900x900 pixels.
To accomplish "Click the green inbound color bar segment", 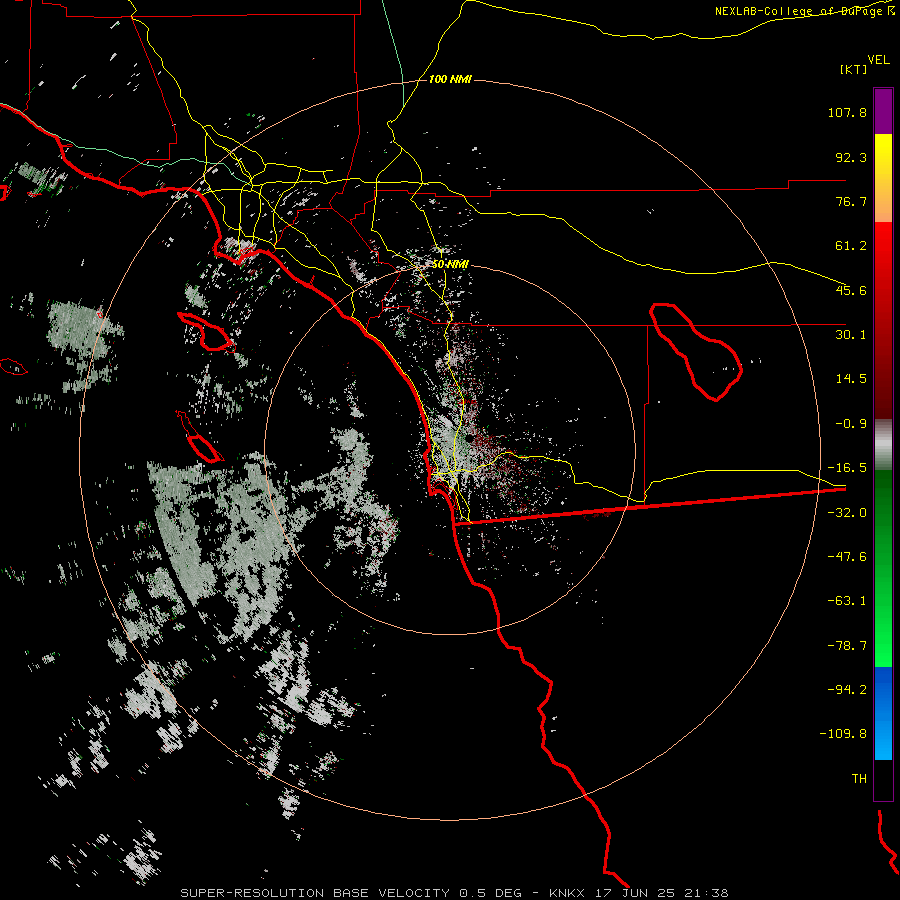I will (883, 568).
